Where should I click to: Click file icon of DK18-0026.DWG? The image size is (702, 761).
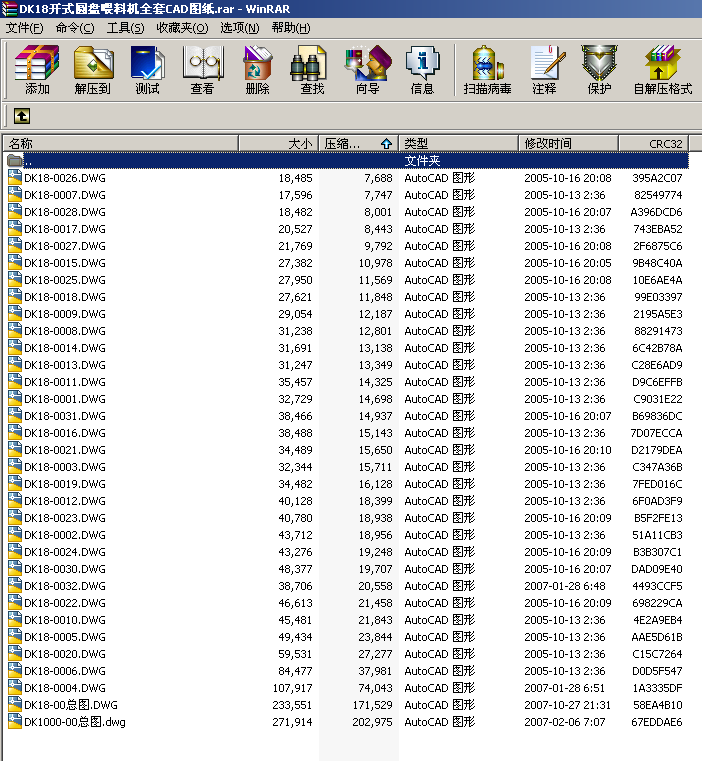[15, 178]
